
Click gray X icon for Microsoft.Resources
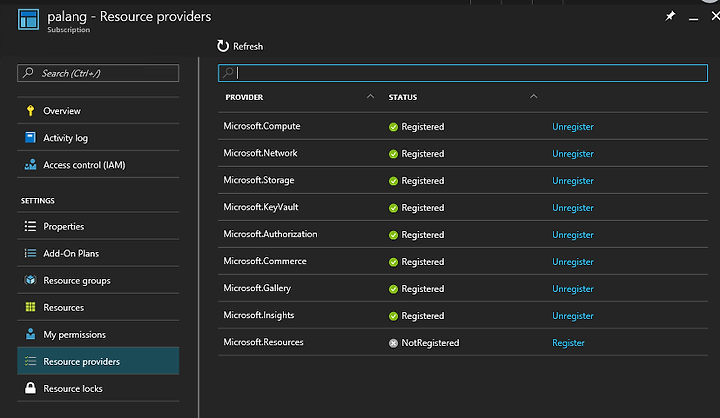point(393,343)
